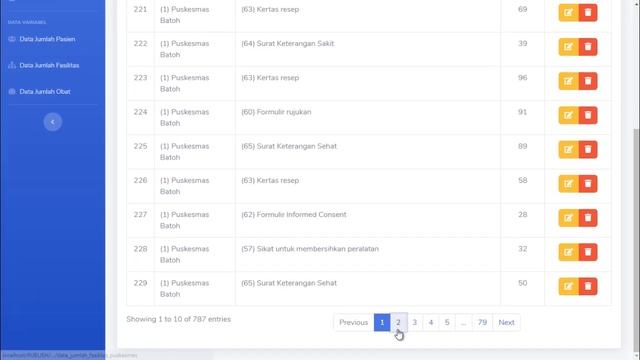
Task: Select the value 50 cell in row 229
Action: click(x=522, y=289)
